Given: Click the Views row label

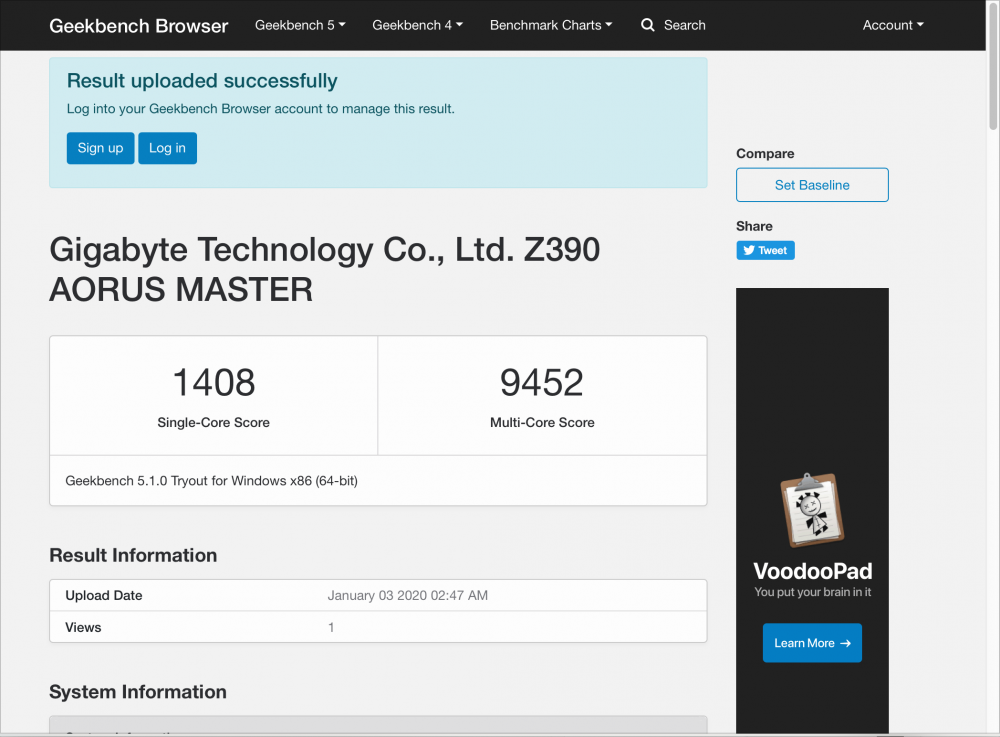Looking at the screenshot, I should click(83, 627).
